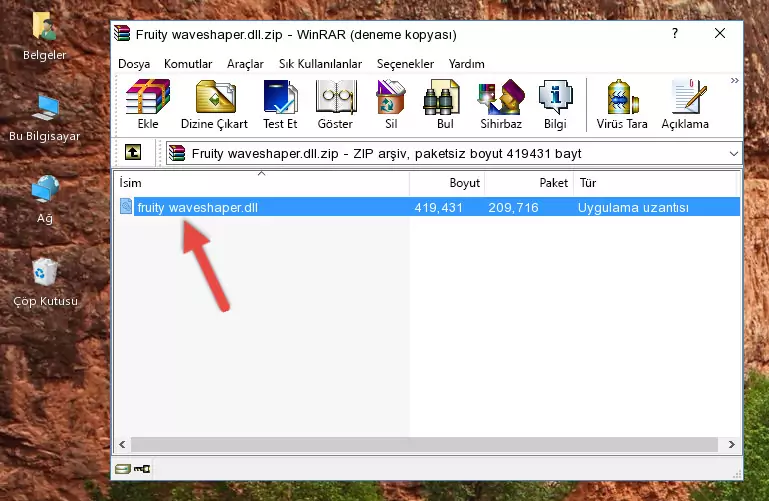Viewport: 769px width, 501px height.
Task: Click the 419,431 size value
Action: pyautogui.click(x=438, y=207)
